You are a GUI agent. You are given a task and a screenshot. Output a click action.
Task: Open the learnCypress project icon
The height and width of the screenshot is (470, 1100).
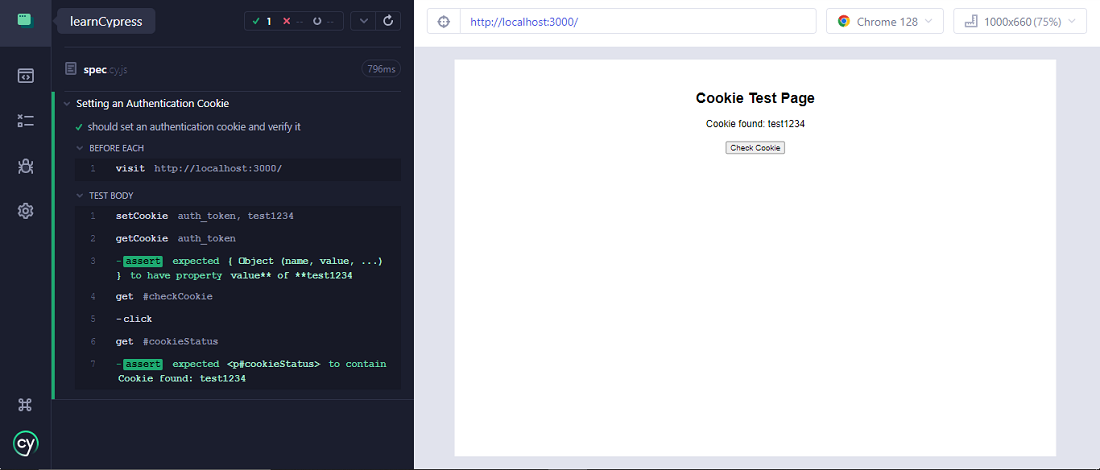point(25,20)
